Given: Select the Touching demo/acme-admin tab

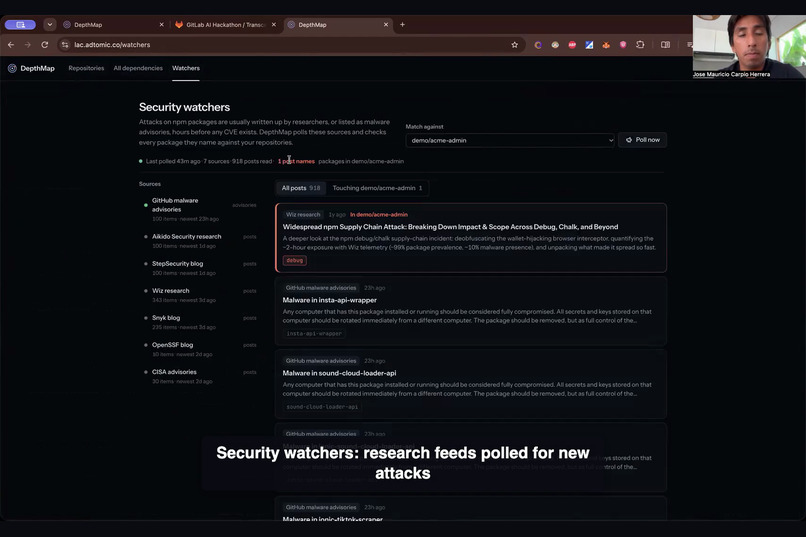Looking at the screenshot, I should [x=377, y=188].
